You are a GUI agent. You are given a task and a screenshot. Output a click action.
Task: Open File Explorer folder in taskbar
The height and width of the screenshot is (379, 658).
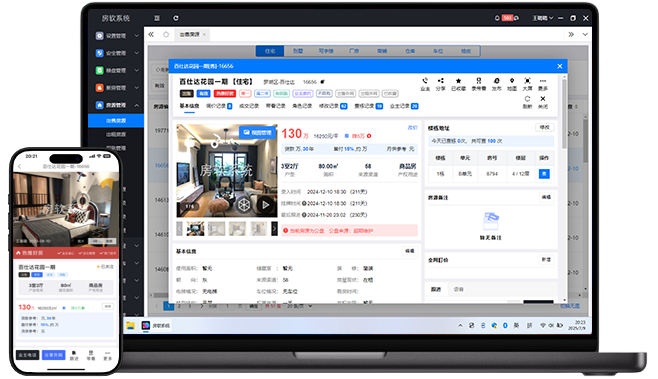tap(130, 325)
